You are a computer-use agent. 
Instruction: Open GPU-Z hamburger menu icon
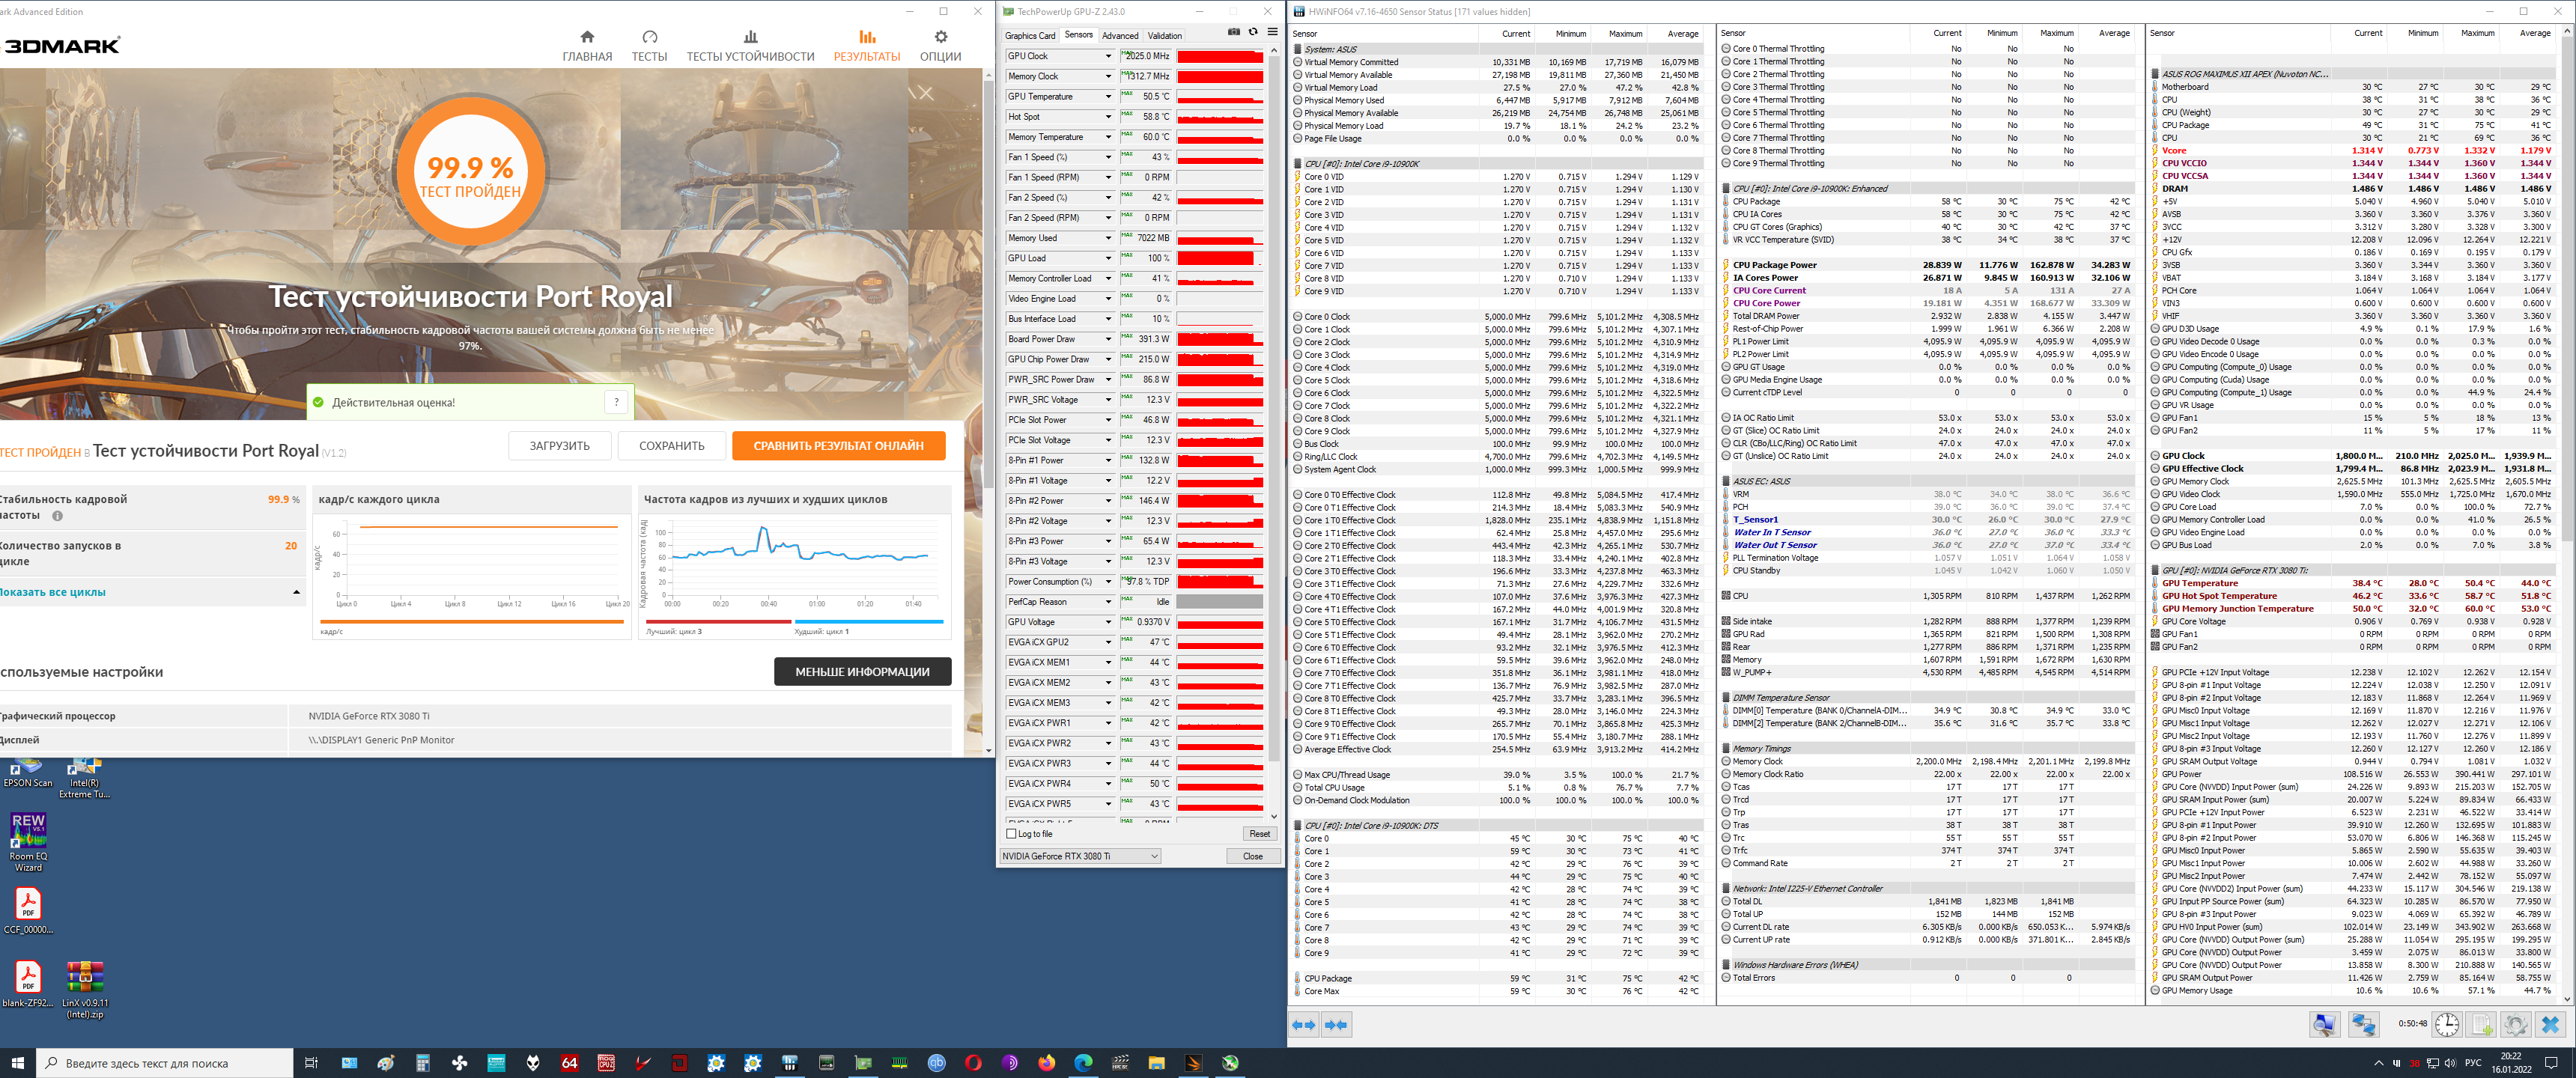point(1272,32)
